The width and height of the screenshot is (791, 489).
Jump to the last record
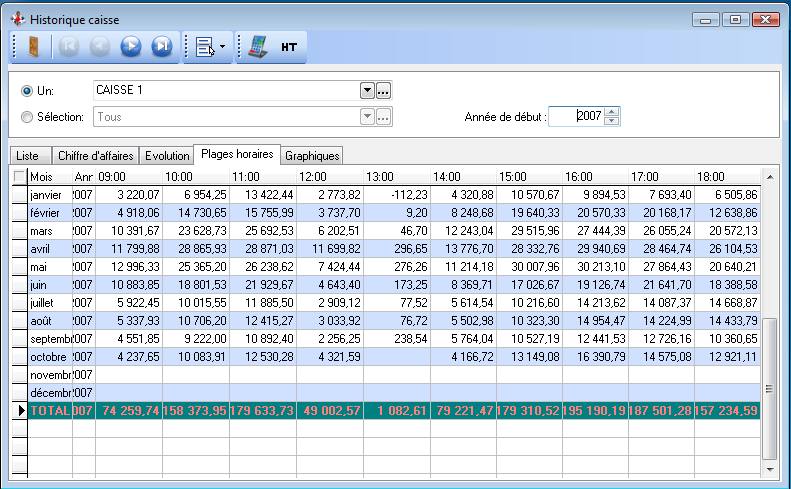pyautogui.click(x=161, y=46)
